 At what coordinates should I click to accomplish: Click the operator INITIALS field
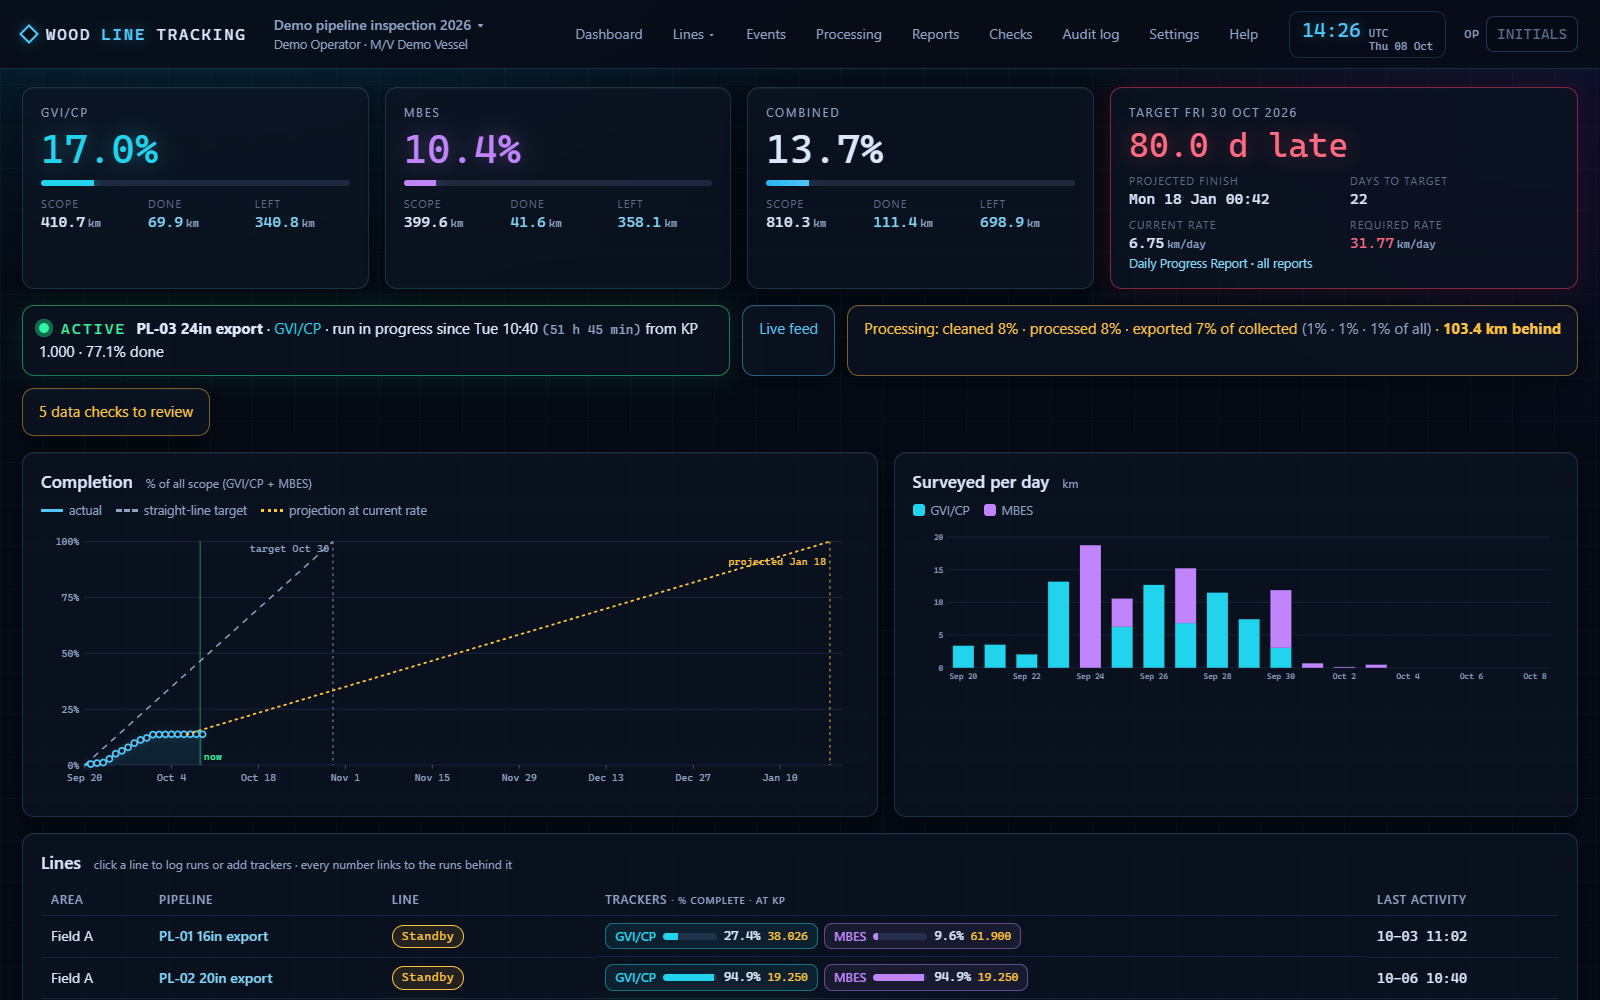[x=1532, y=34]
